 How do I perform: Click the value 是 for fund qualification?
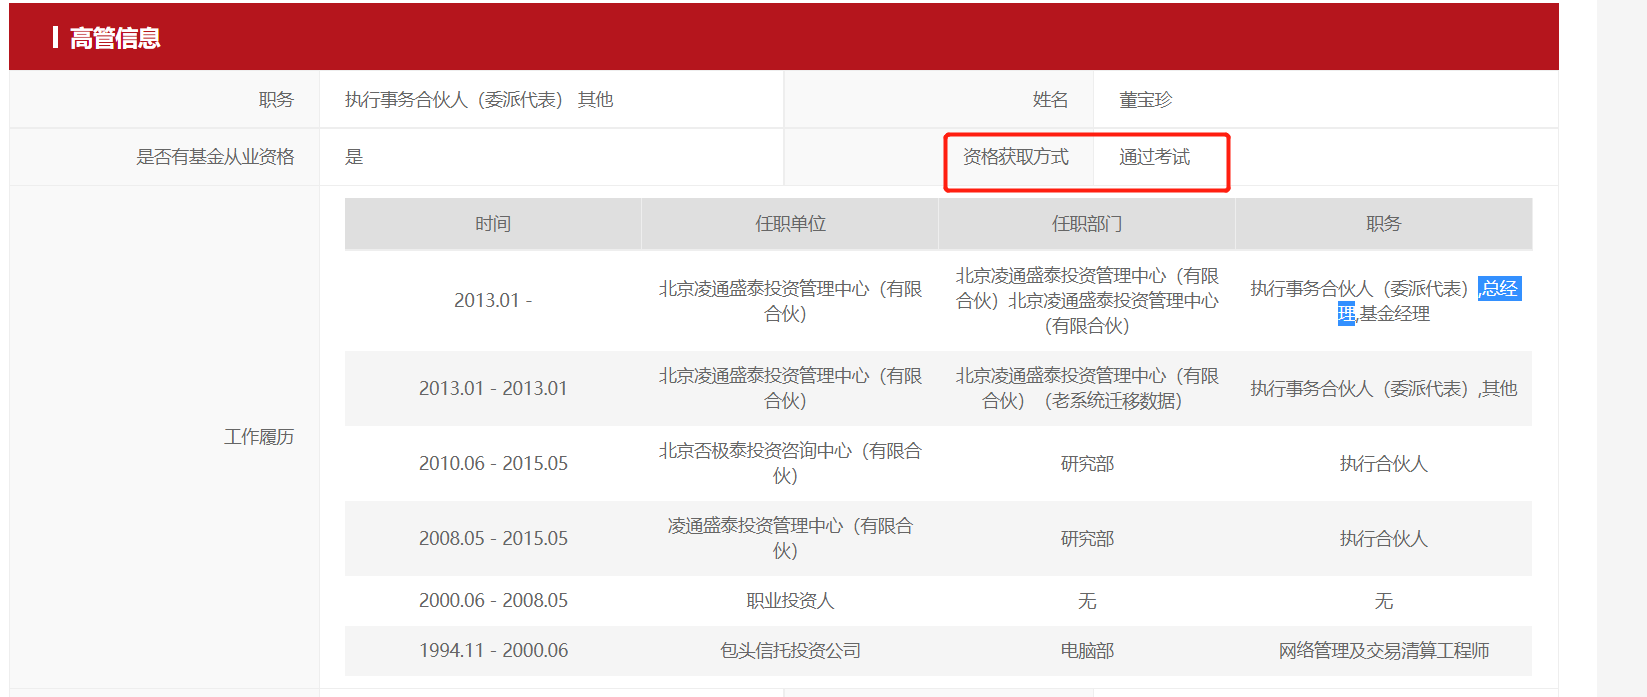[354, 157]
